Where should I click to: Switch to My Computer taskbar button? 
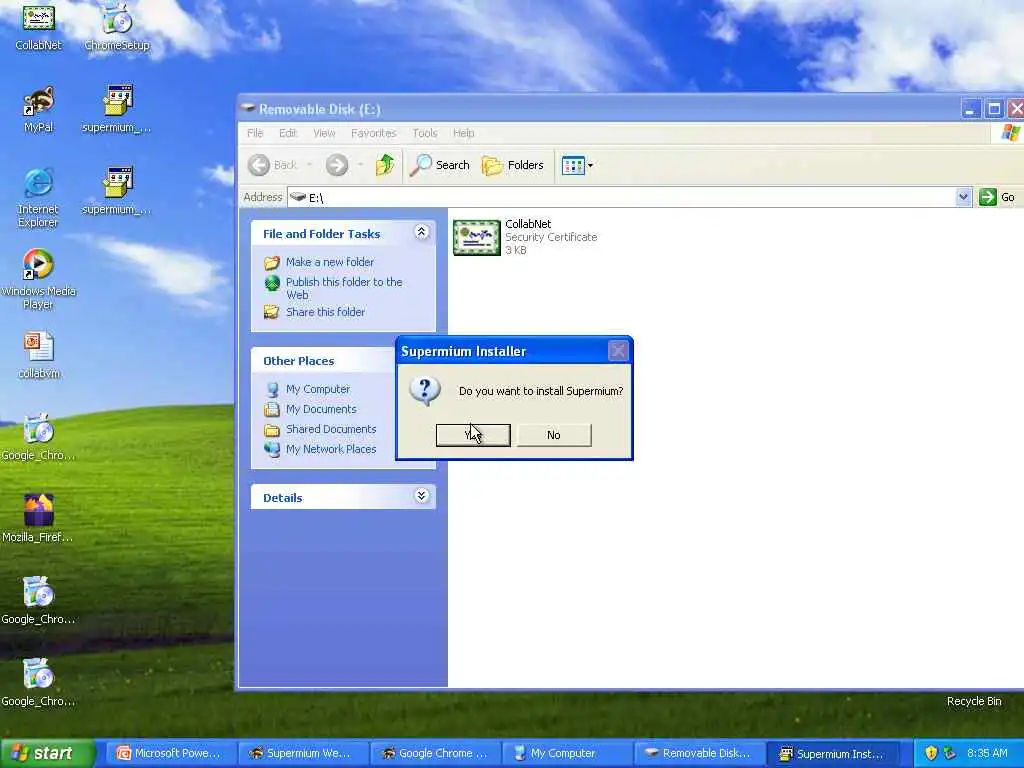[x=567, y=754]
